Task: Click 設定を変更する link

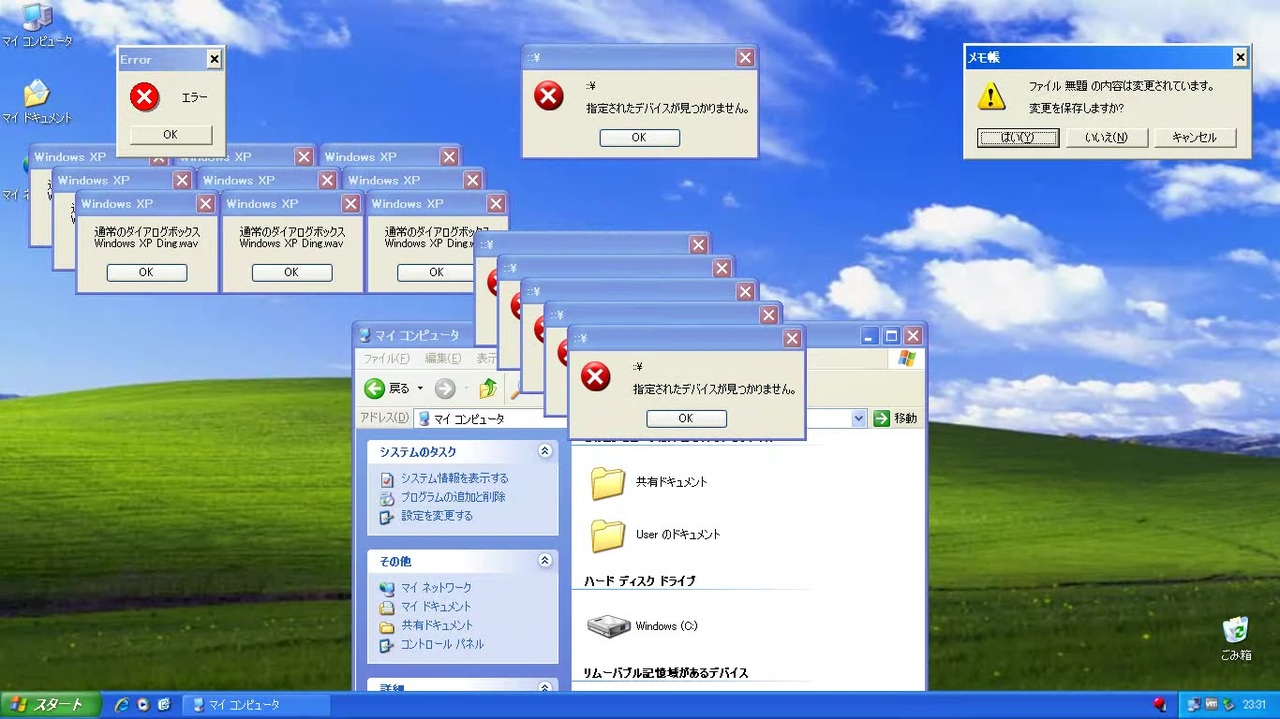Action: tap(437, 516)
